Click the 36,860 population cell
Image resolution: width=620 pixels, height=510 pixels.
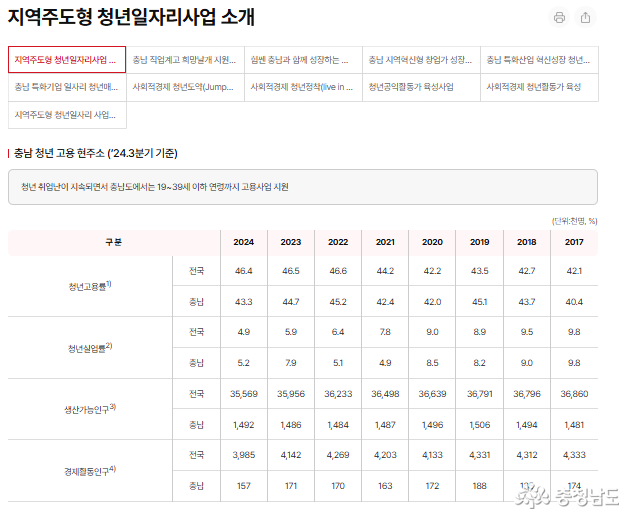(x=574, y=394)
